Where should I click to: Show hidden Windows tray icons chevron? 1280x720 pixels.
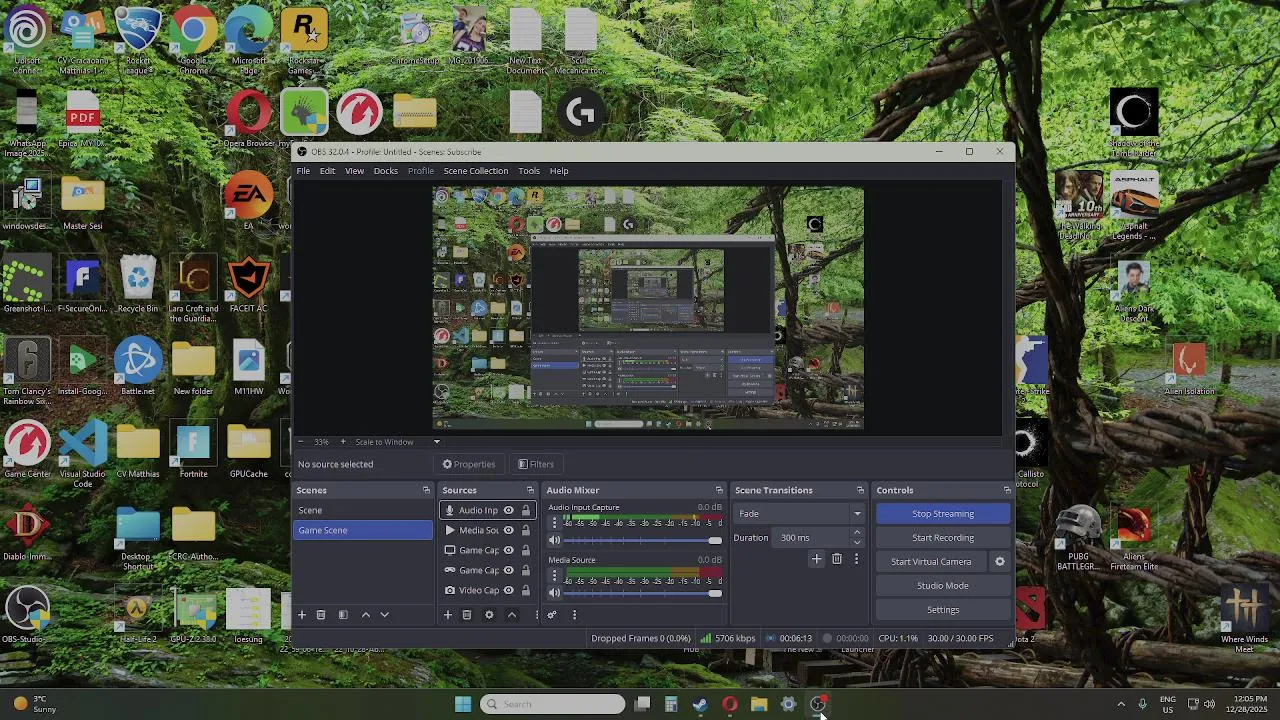click(x=1121, y=704)
